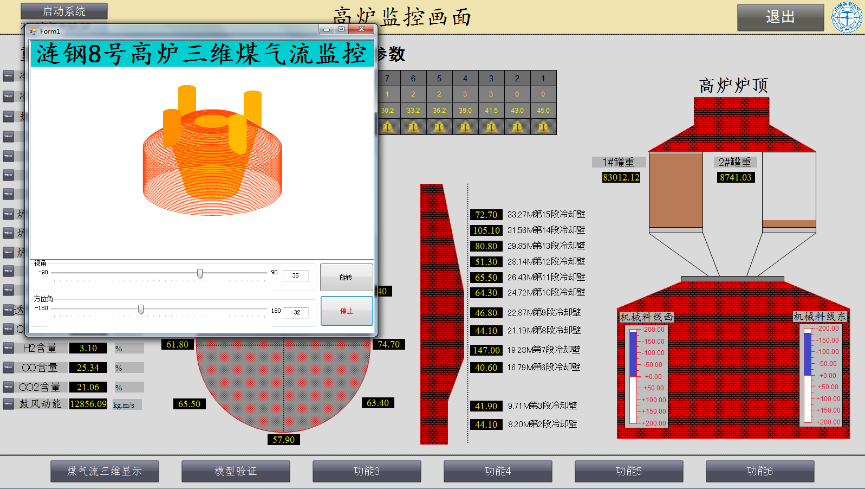Click the small icon beside CO含量

pos(8,368)
